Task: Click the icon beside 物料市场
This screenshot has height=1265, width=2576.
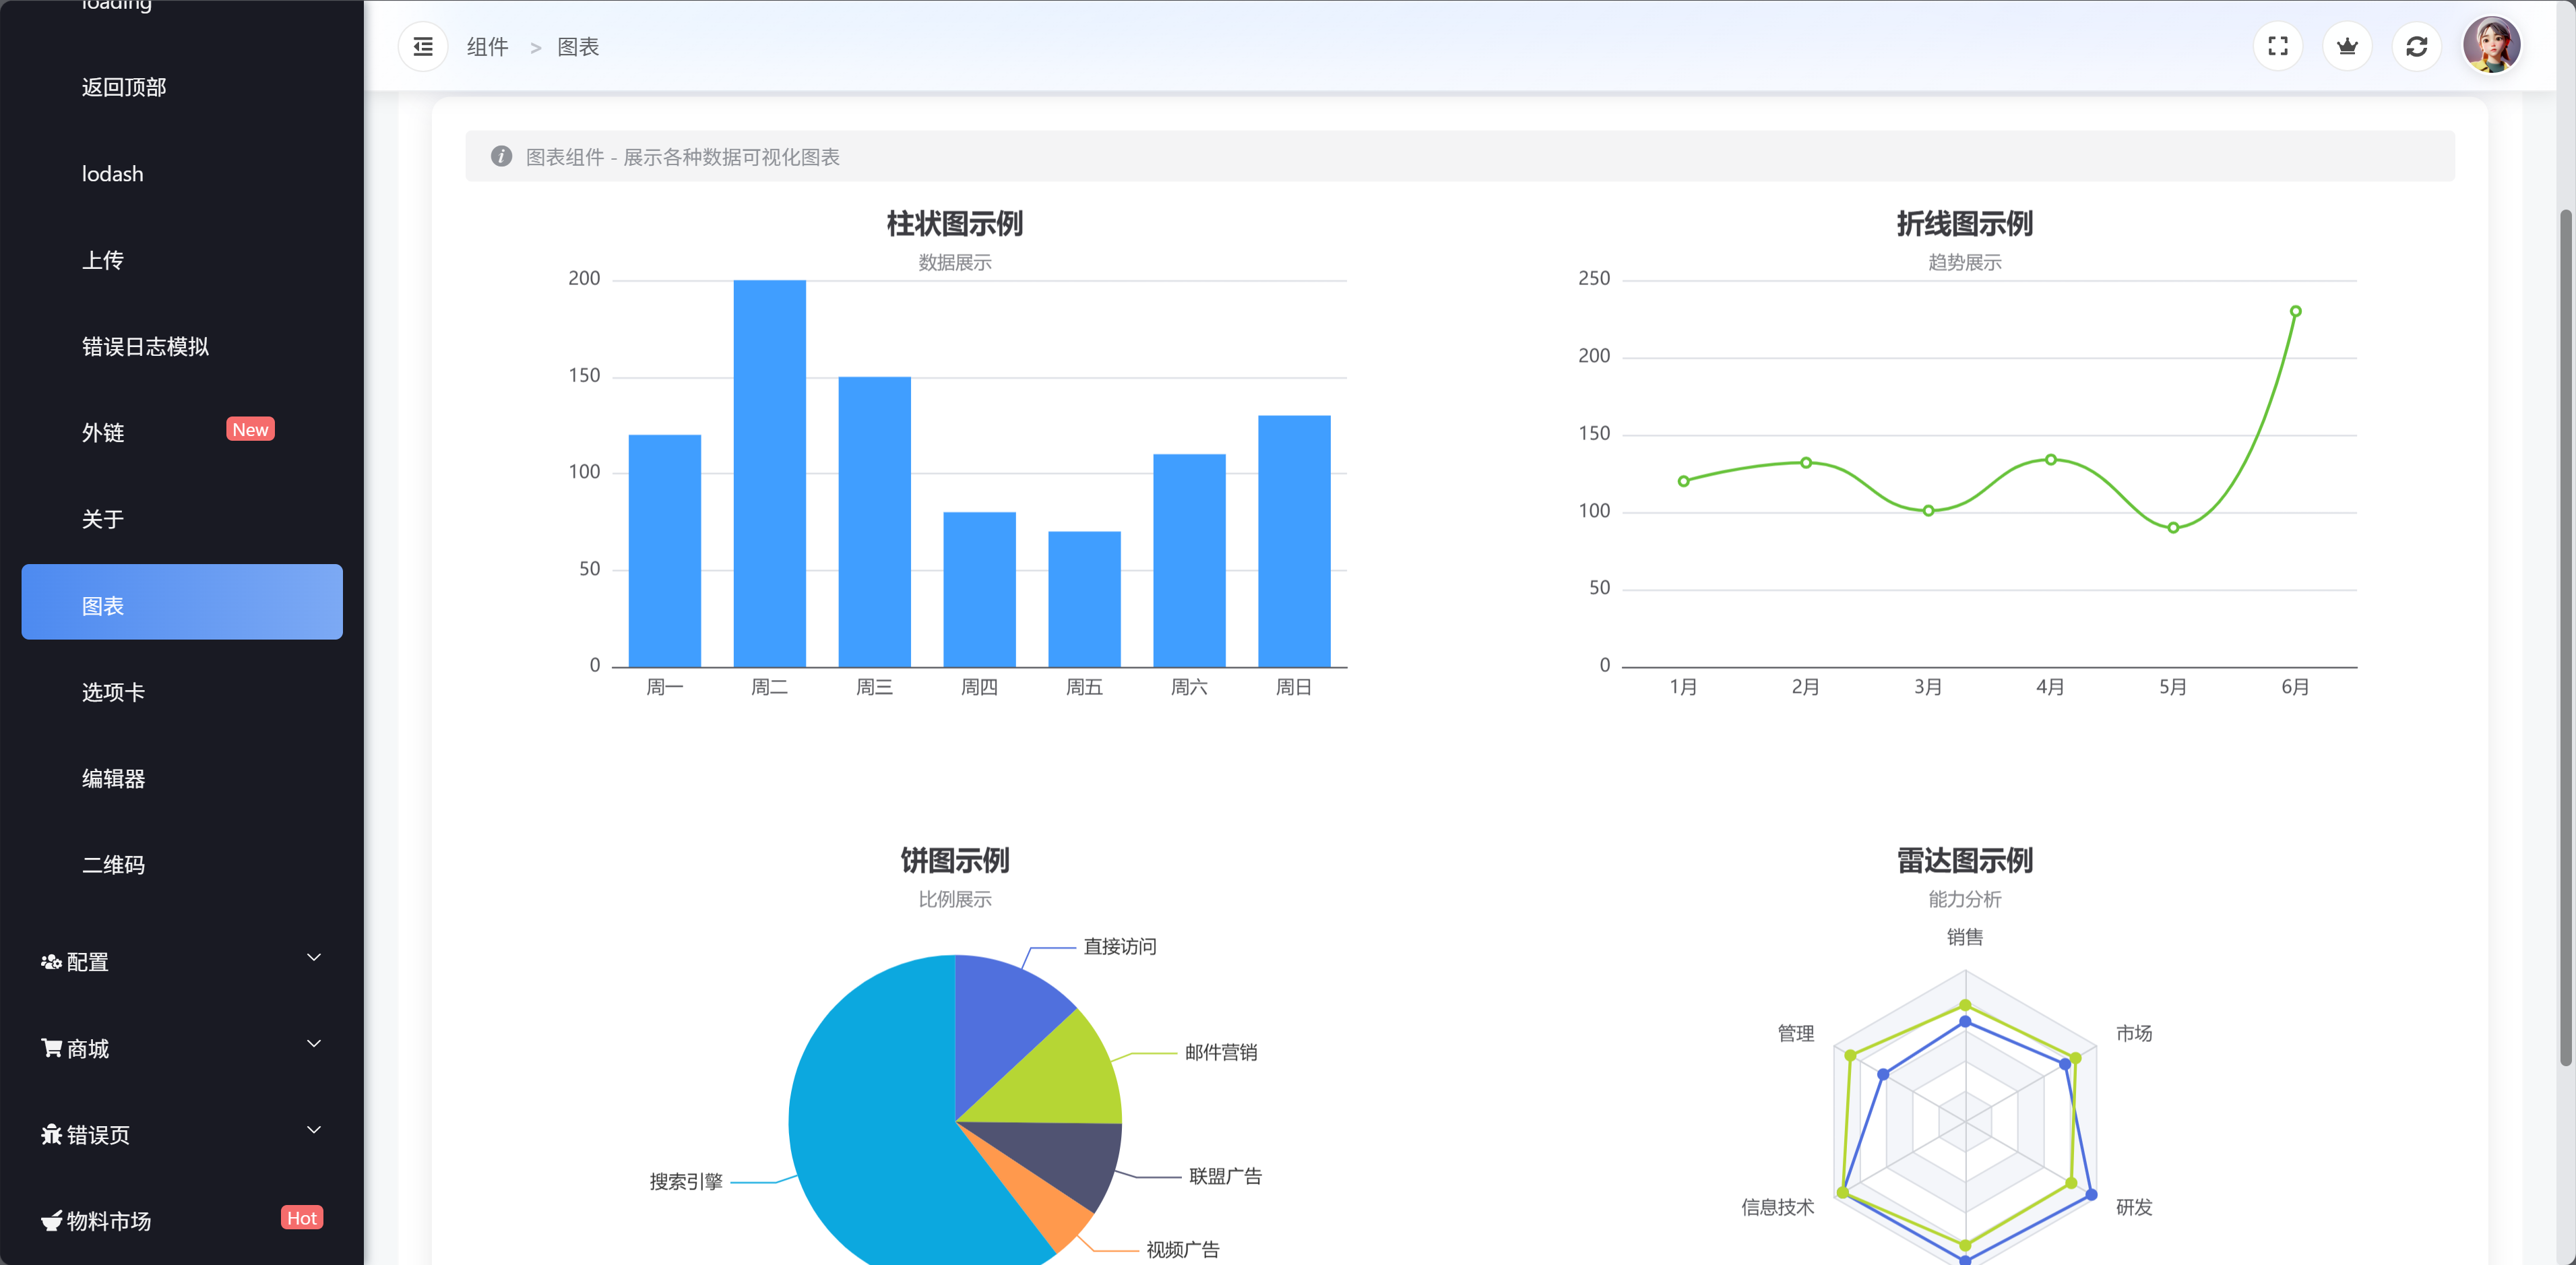Action: coord(50,1220)
